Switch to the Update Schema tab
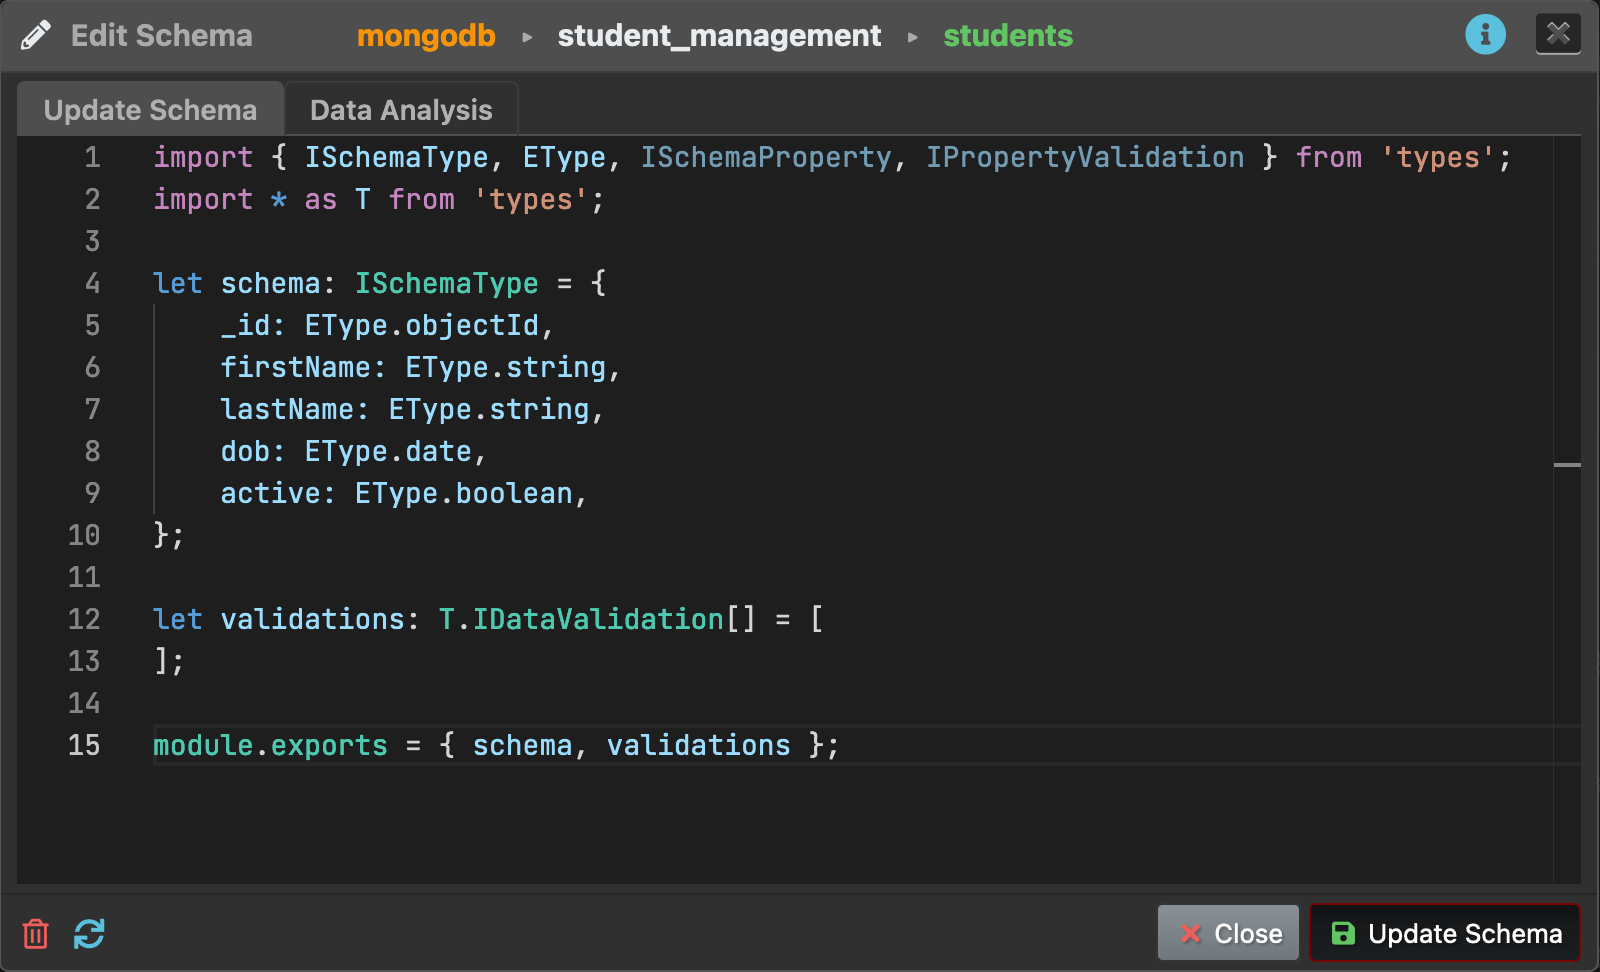The height and width of the screenshot is (972, 1600). pyautogui.click(x=150, y=110)
